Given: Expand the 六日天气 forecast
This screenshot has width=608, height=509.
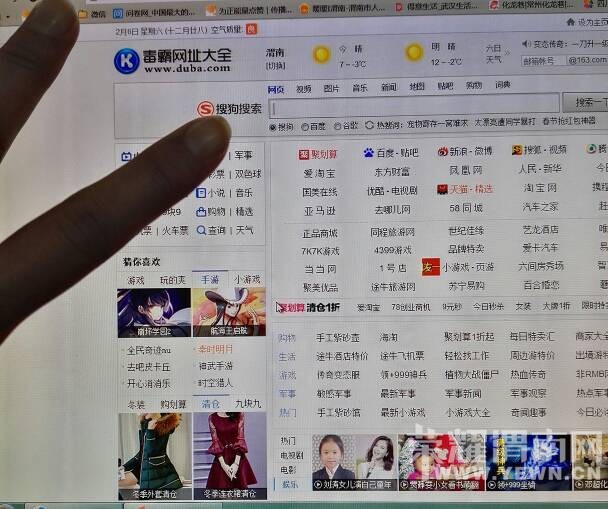Looking at the screenshot, I should [497, 53].
